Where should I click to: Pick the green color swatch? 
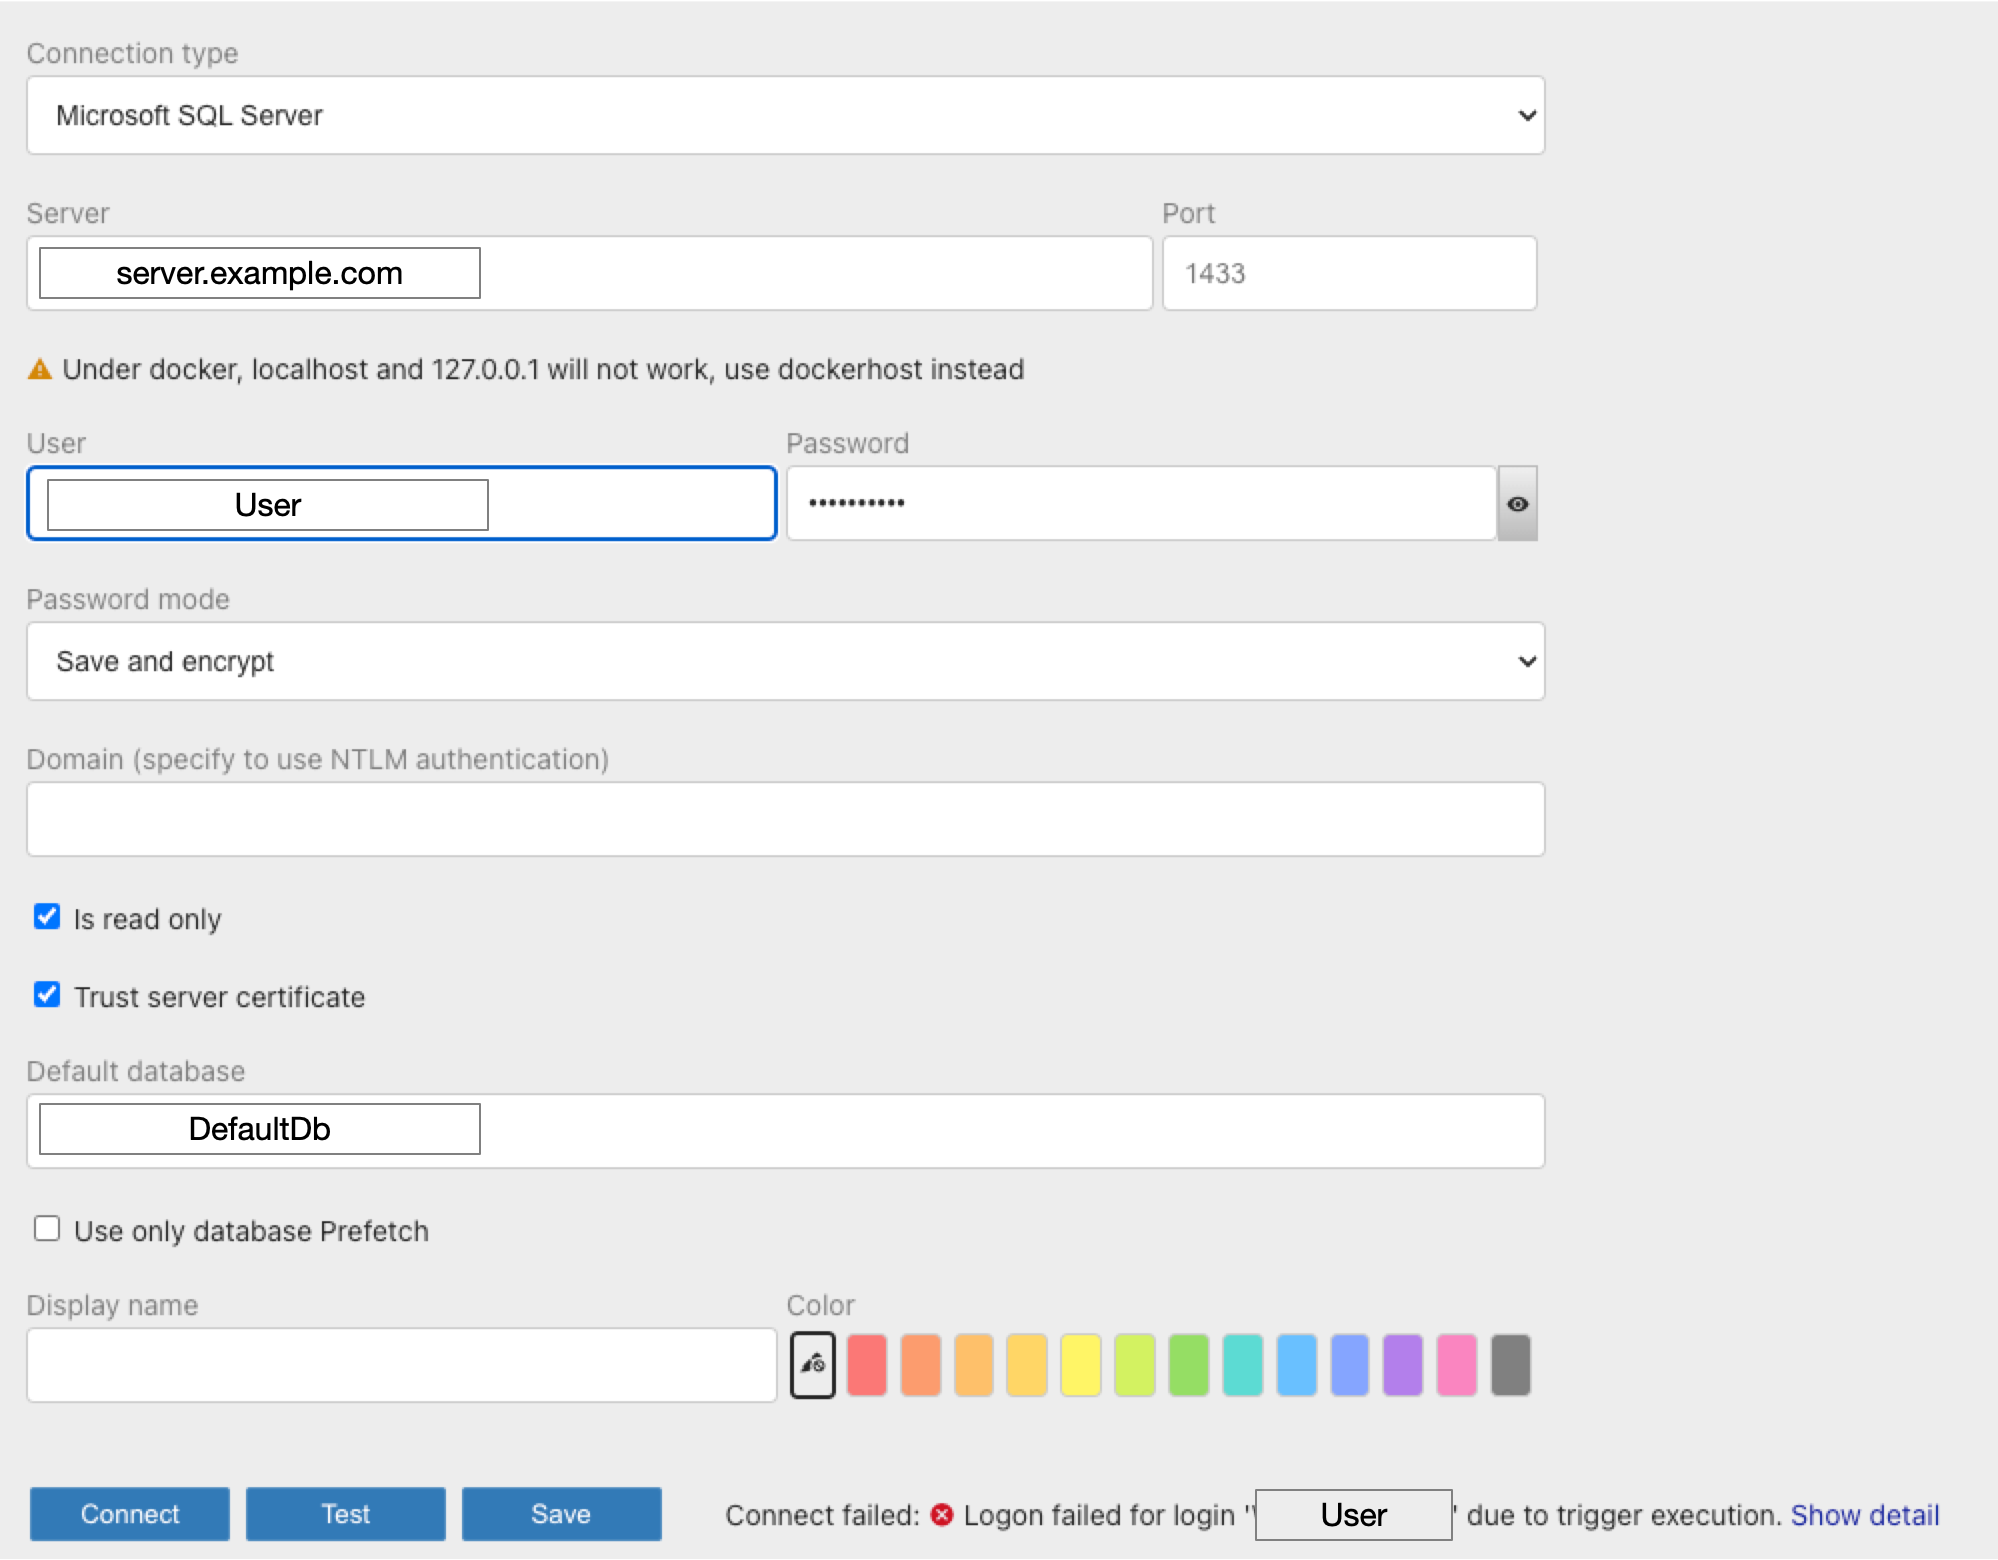[x=1189, y=1364]
